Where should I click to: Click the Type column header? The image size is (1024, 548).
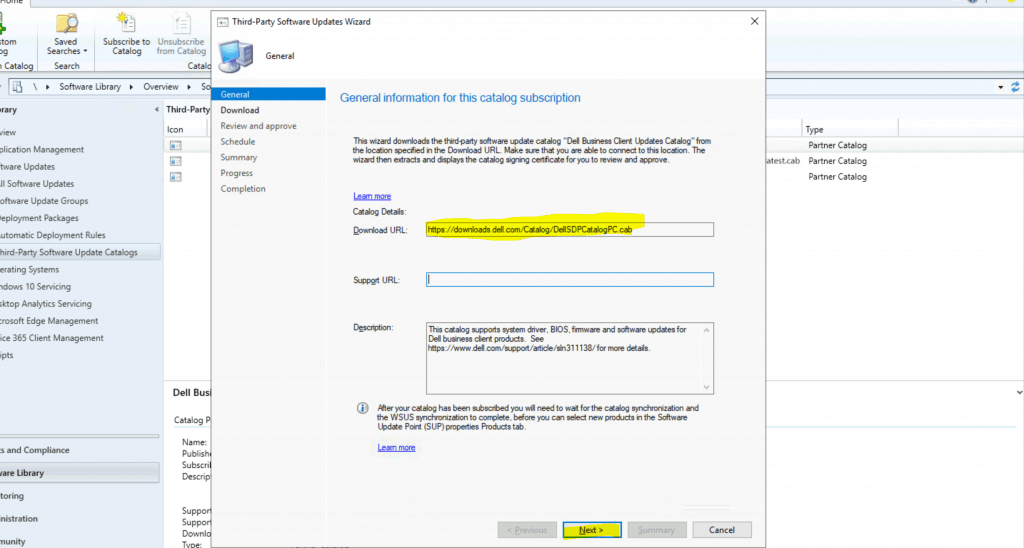pos(850,129)
